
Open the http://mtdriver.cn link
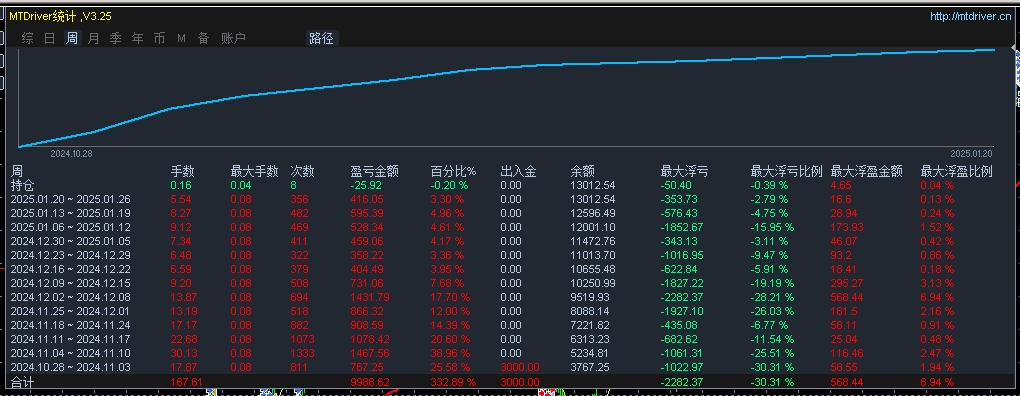pos(971,17)
